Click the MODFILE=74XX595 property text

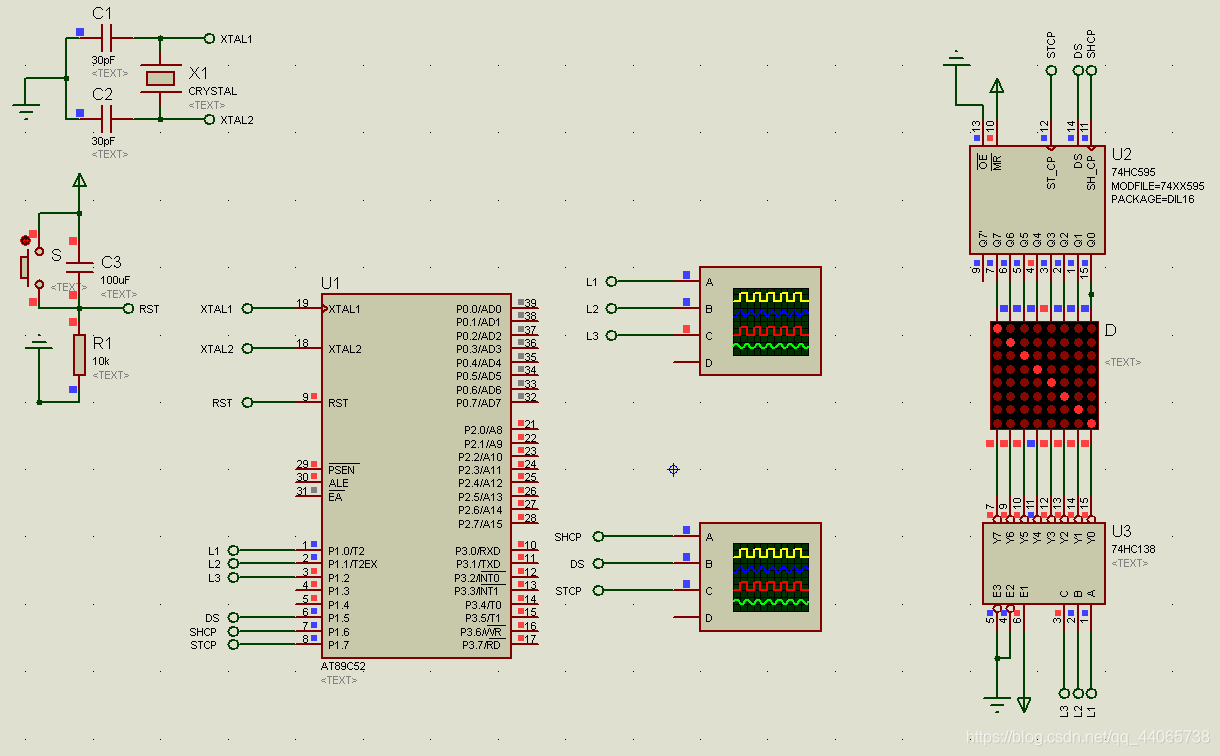(1157, 186)
